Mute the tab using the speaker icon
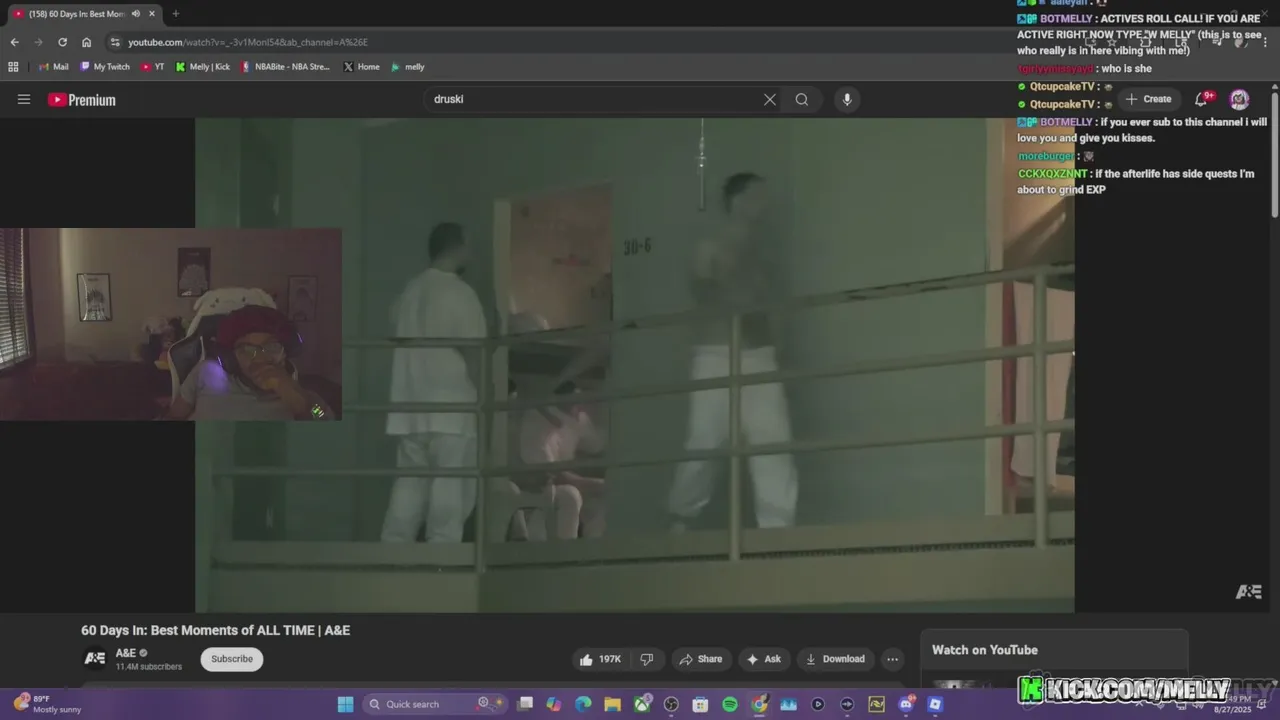The image size is (1280, 720). pos(135,14)
